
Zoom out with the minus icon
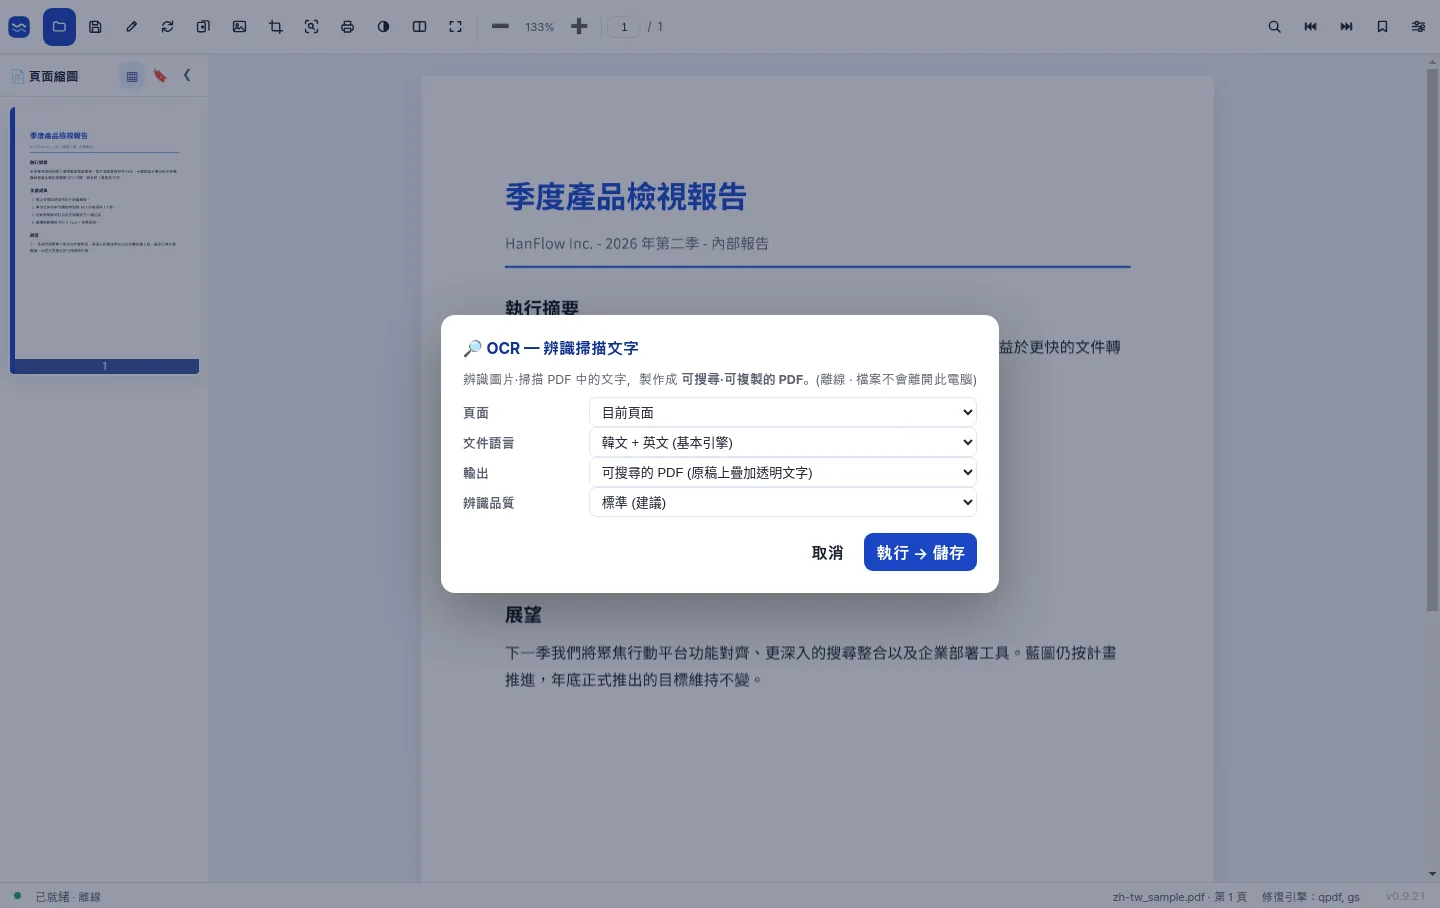tap(501, 27)
